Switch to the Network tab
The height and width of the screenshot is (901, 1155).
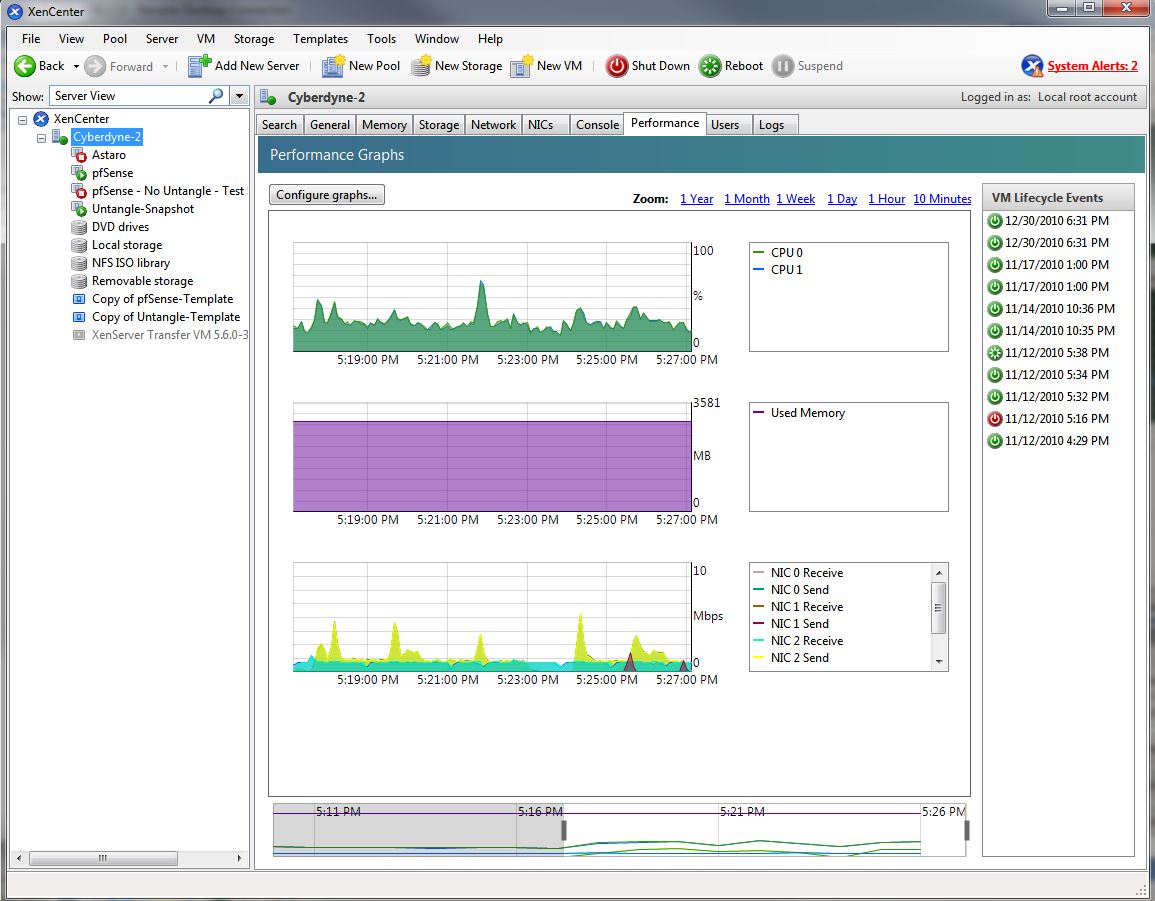click(x=494, y=125)
